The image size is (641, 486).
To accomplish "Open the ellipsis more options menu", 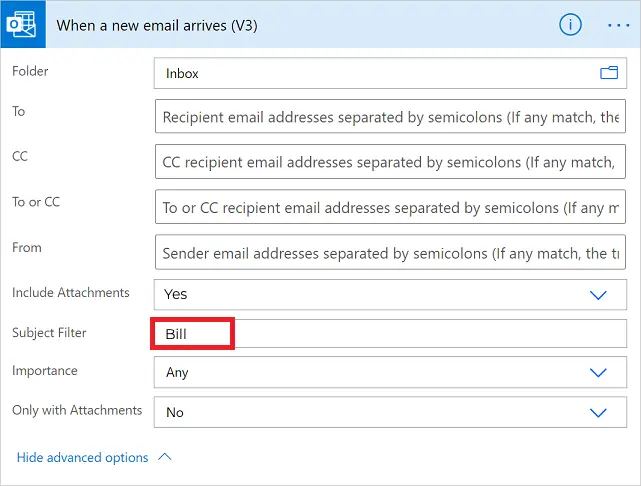I will pos(618,25).
